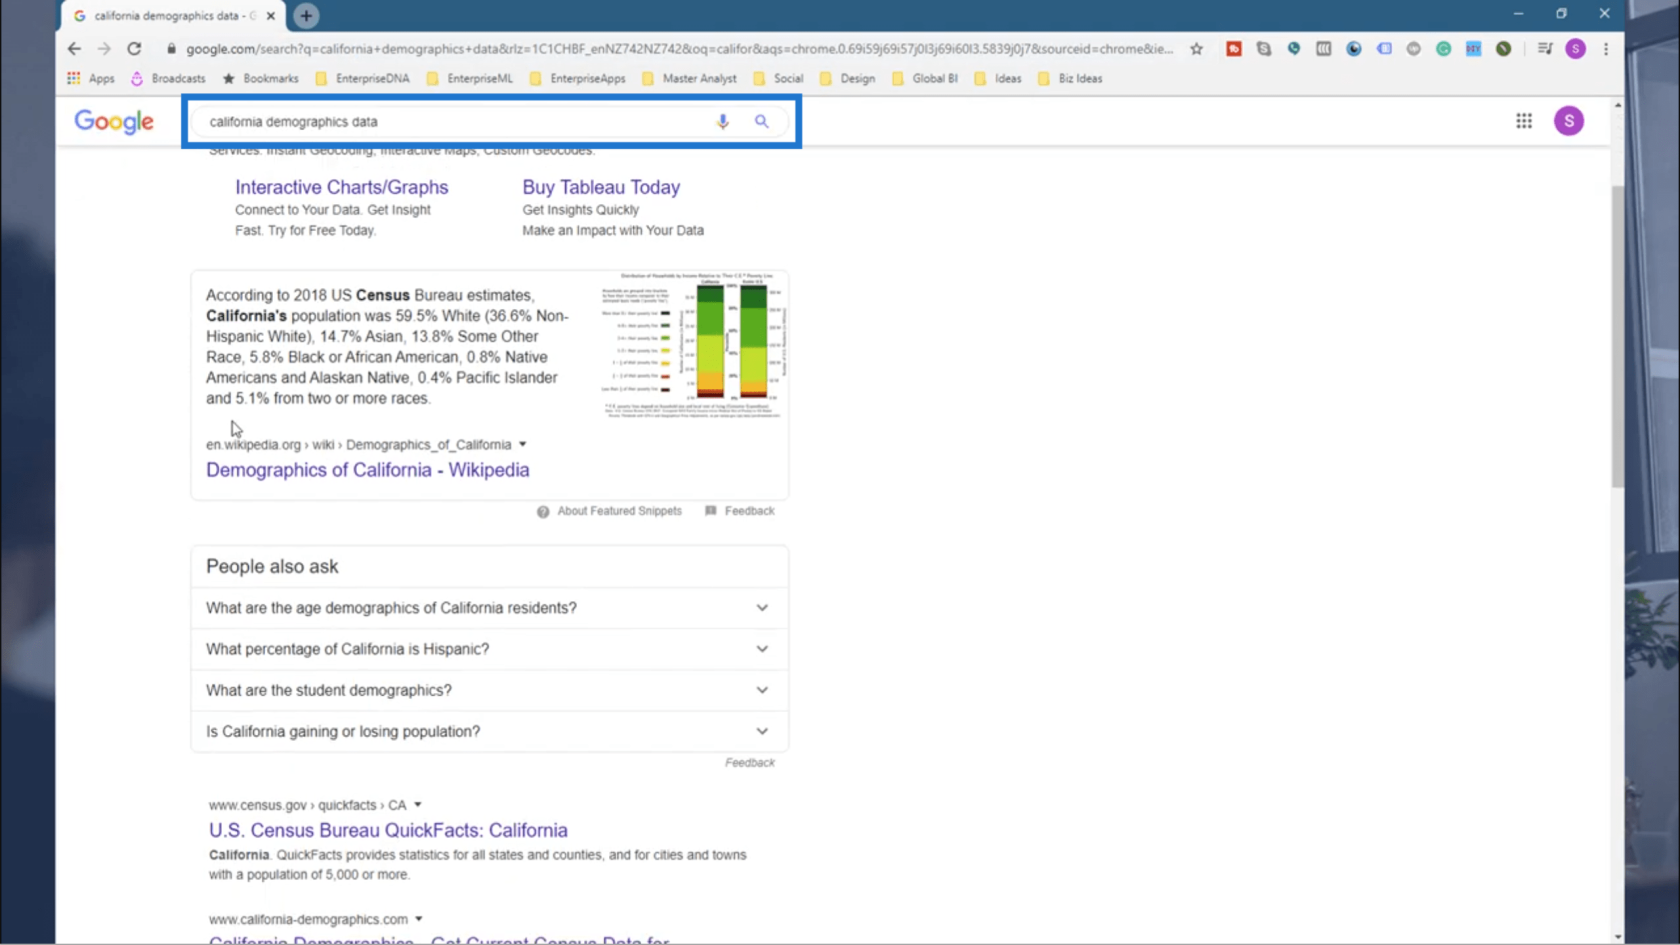Open the EnterpriseML bookmark folder
The width and height of the screenshot is (1680, 945).
(x=469, y=78)
